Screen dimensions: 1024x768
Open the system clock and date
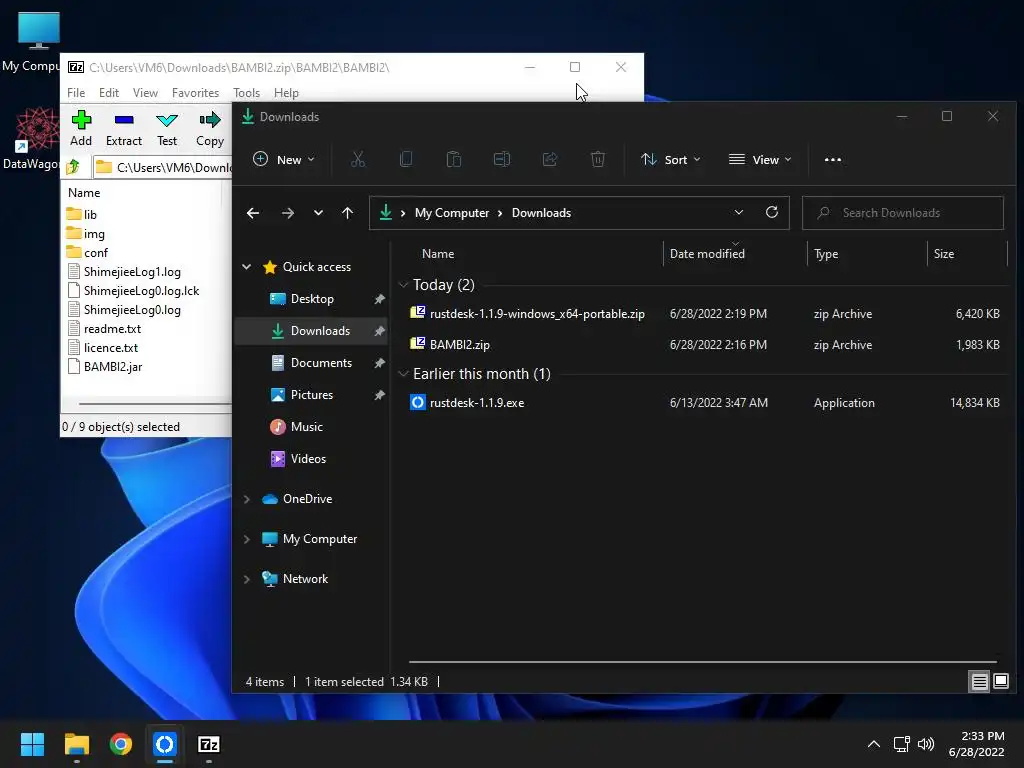coord(976,744)
